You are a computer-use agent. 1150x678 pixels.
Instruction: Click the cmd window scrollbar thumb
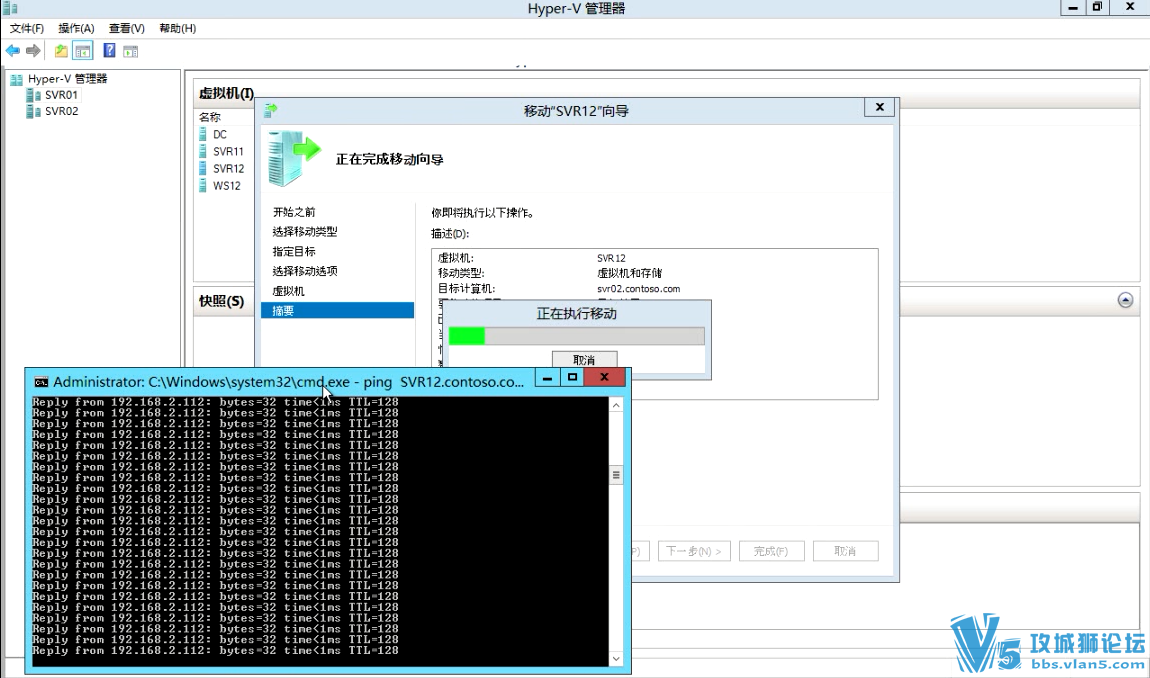pos(616,475)
